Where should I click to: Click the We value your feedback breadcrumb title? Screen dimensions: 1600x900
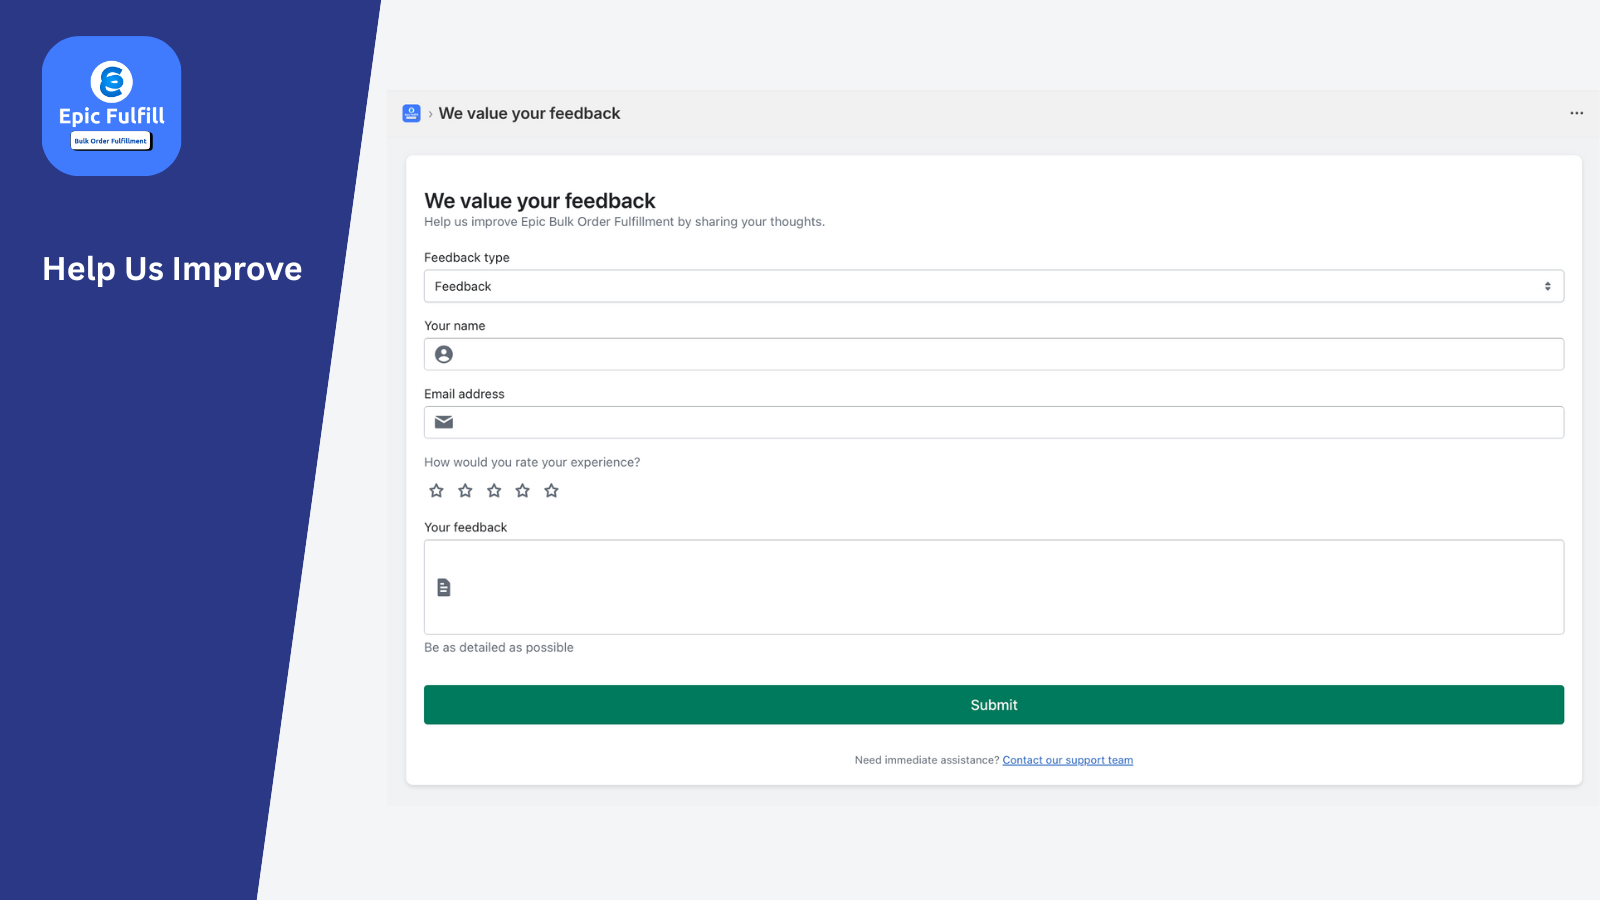(x=529, y=113)
